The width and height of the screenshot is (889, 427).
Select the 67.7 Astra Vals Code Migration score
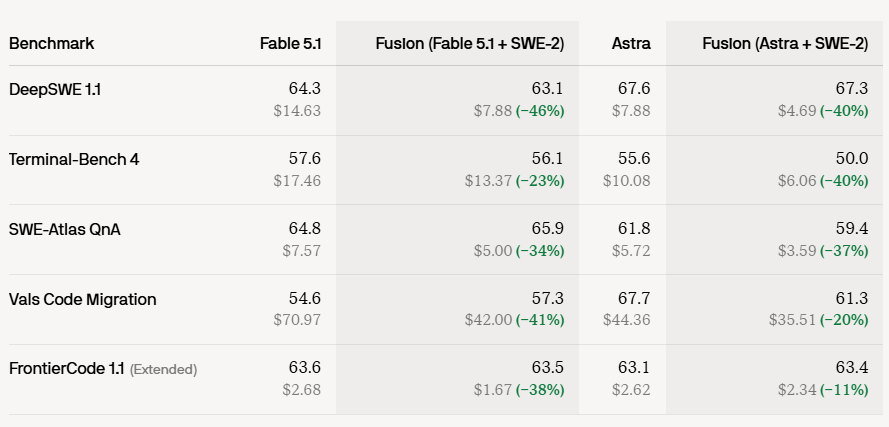tap(634, 298)
